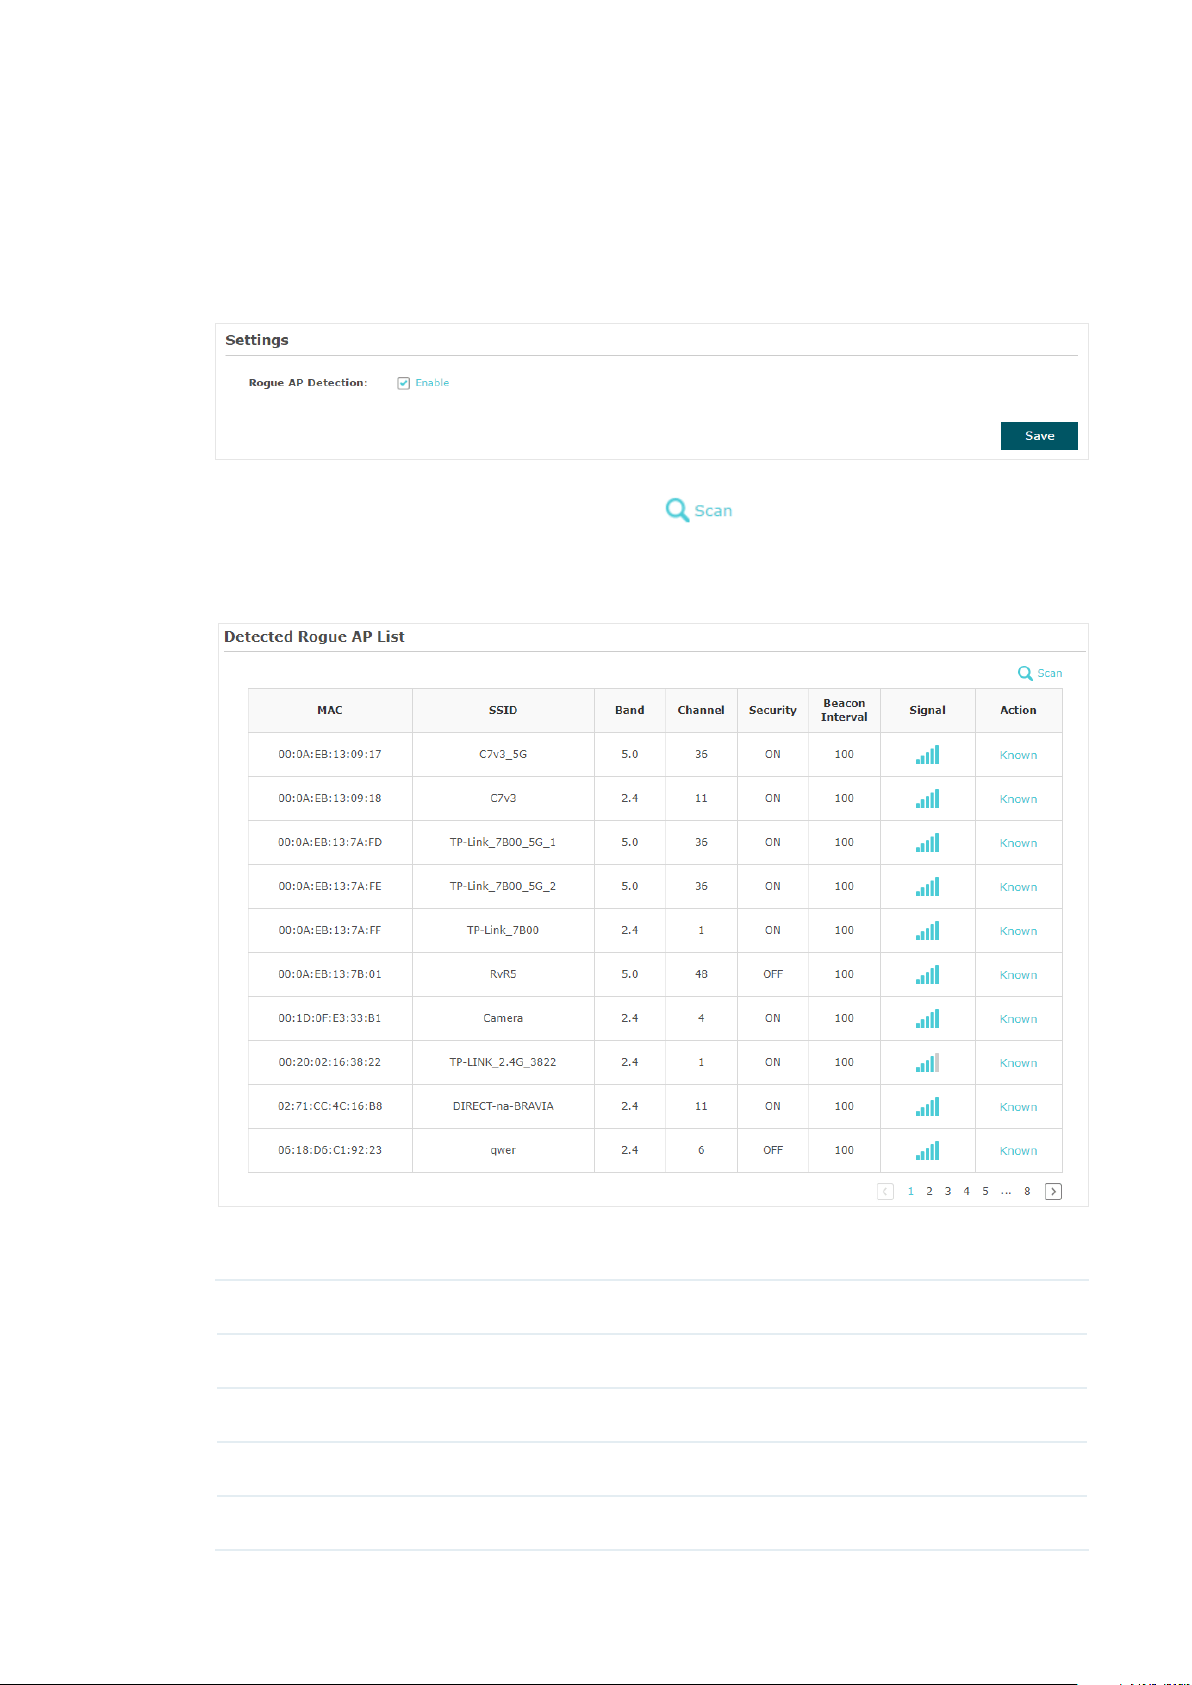The width and height of the screenshot is (1192, 1685).
Task: Select MAC address 00:0A:EB:13:7A:FE
Action: coord(330,886)
